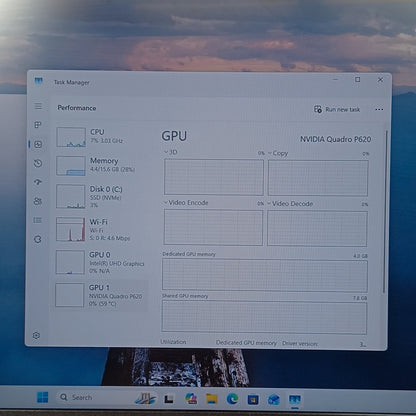
Task: Click the Utilization label at the bottom
Action: pos(173,342)
